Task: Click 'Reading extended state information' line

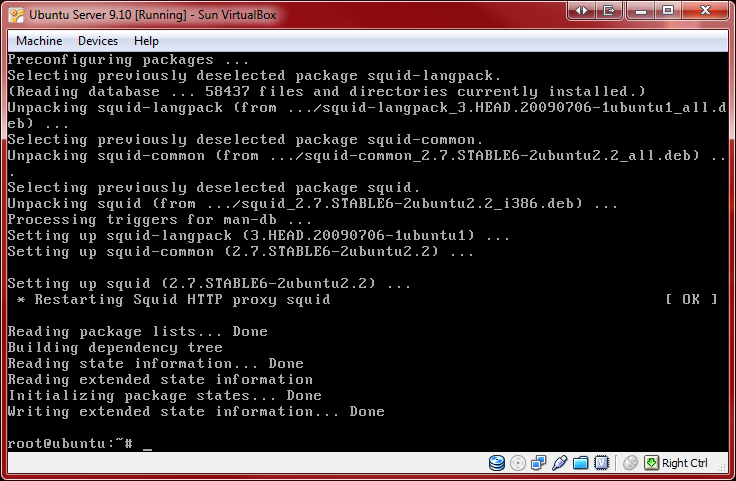Action: tap(160, 380)
